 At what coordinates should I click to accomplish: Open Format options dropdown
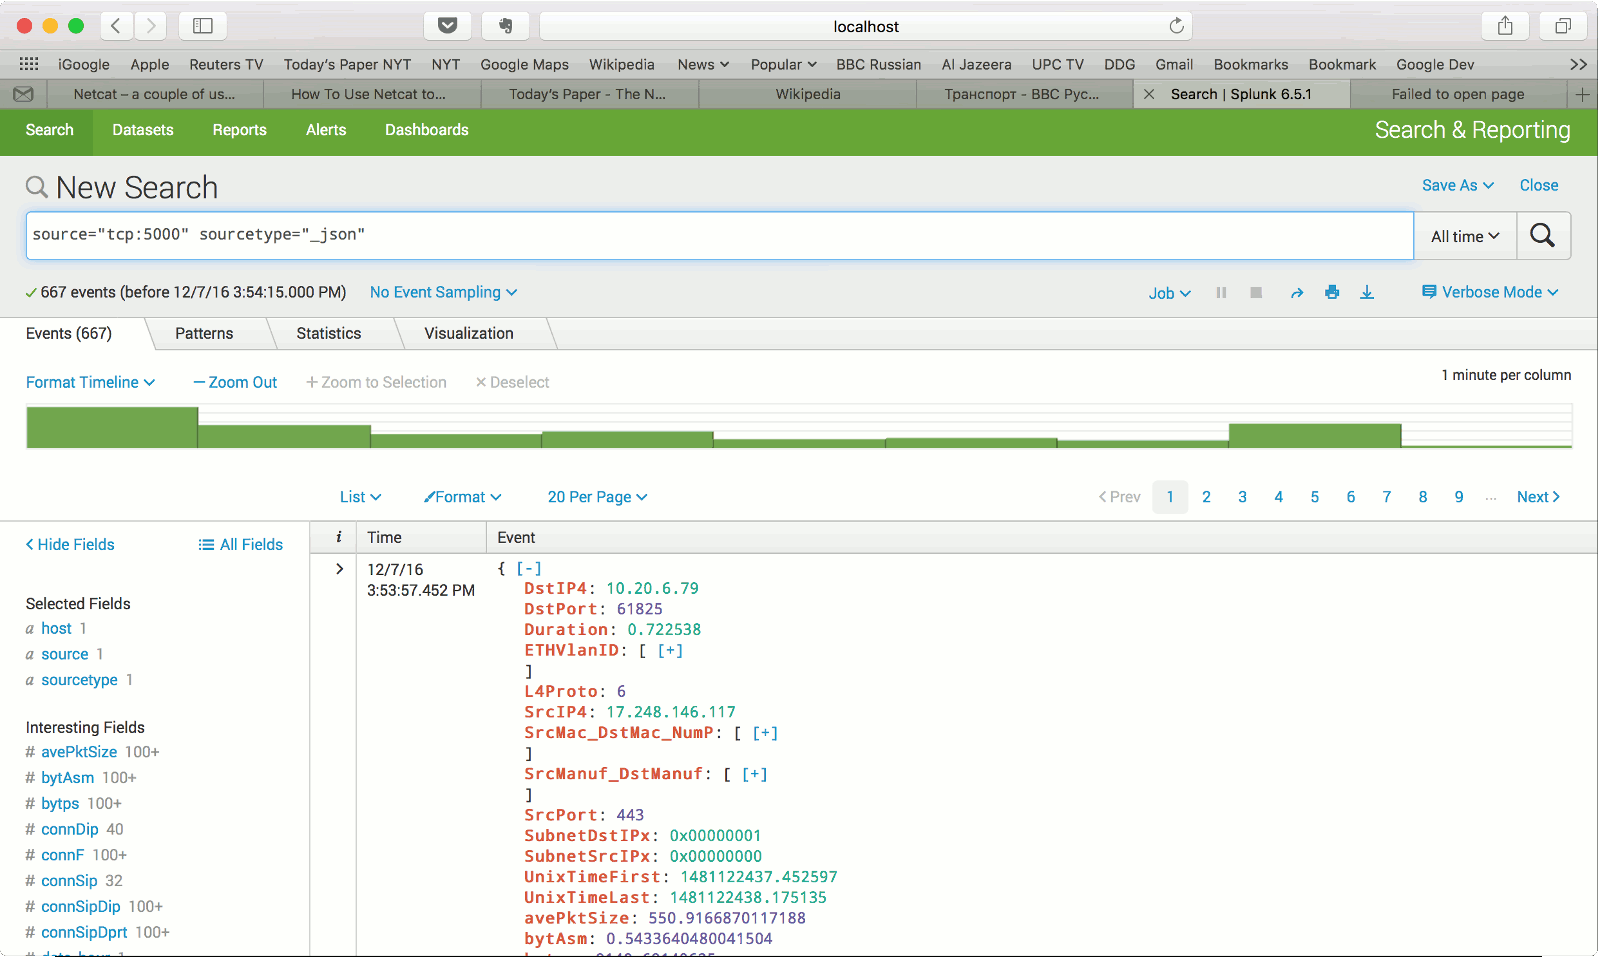[x=462, y=497]
